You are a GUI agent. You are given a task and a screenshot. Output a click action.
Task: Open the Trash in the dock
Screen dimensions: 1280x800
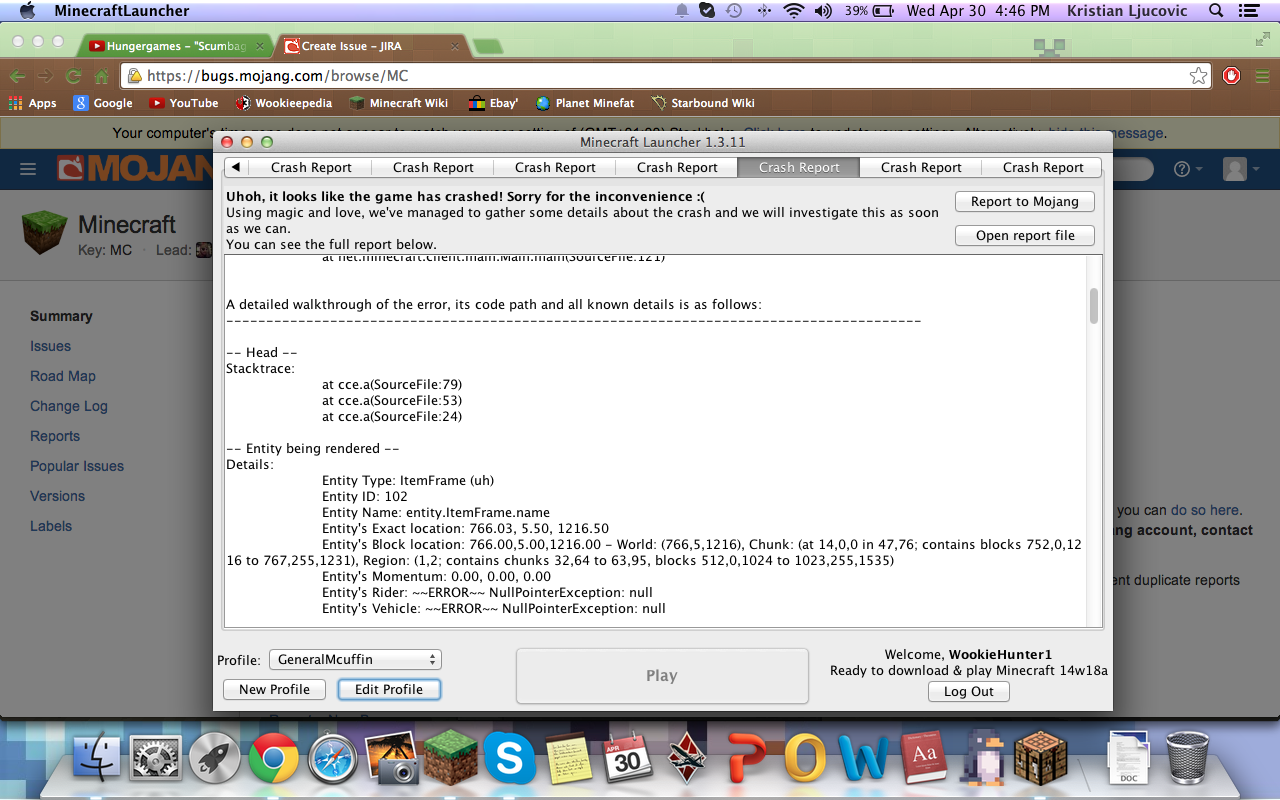pos(1187,757)
